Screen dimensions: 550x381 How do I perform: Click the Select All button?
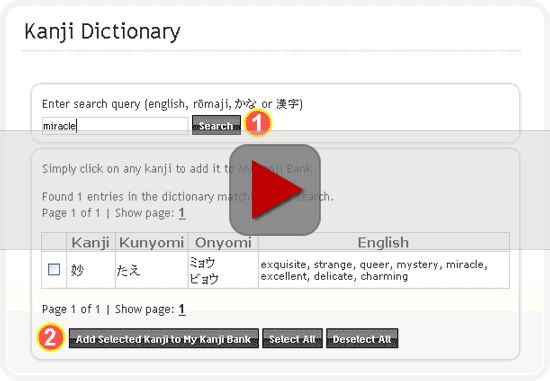[x=293, y=339]
